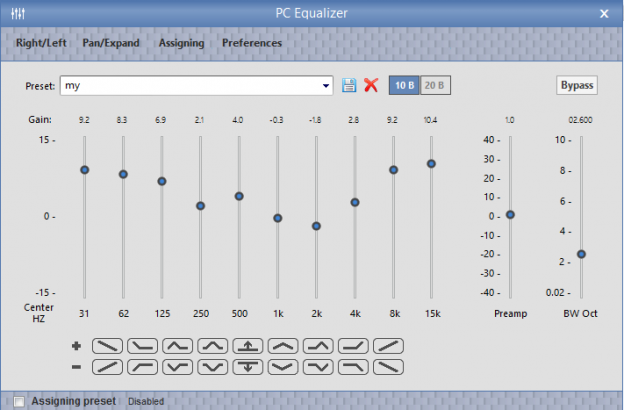Open the Preferences menu
The width and height of the screenshot is (624, 410).
[x=252, y=43]
